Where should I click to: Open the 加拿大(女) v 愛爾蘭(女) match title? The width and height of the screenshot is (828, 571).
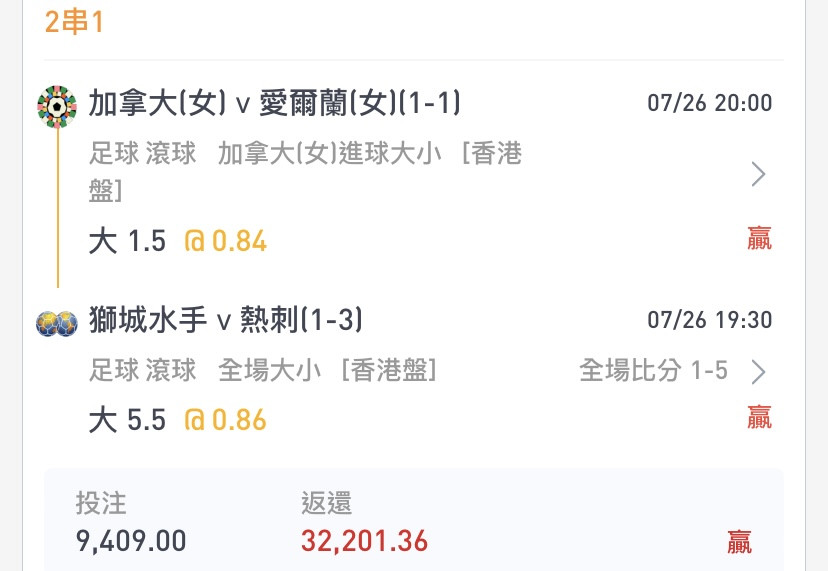click(275, 104)
